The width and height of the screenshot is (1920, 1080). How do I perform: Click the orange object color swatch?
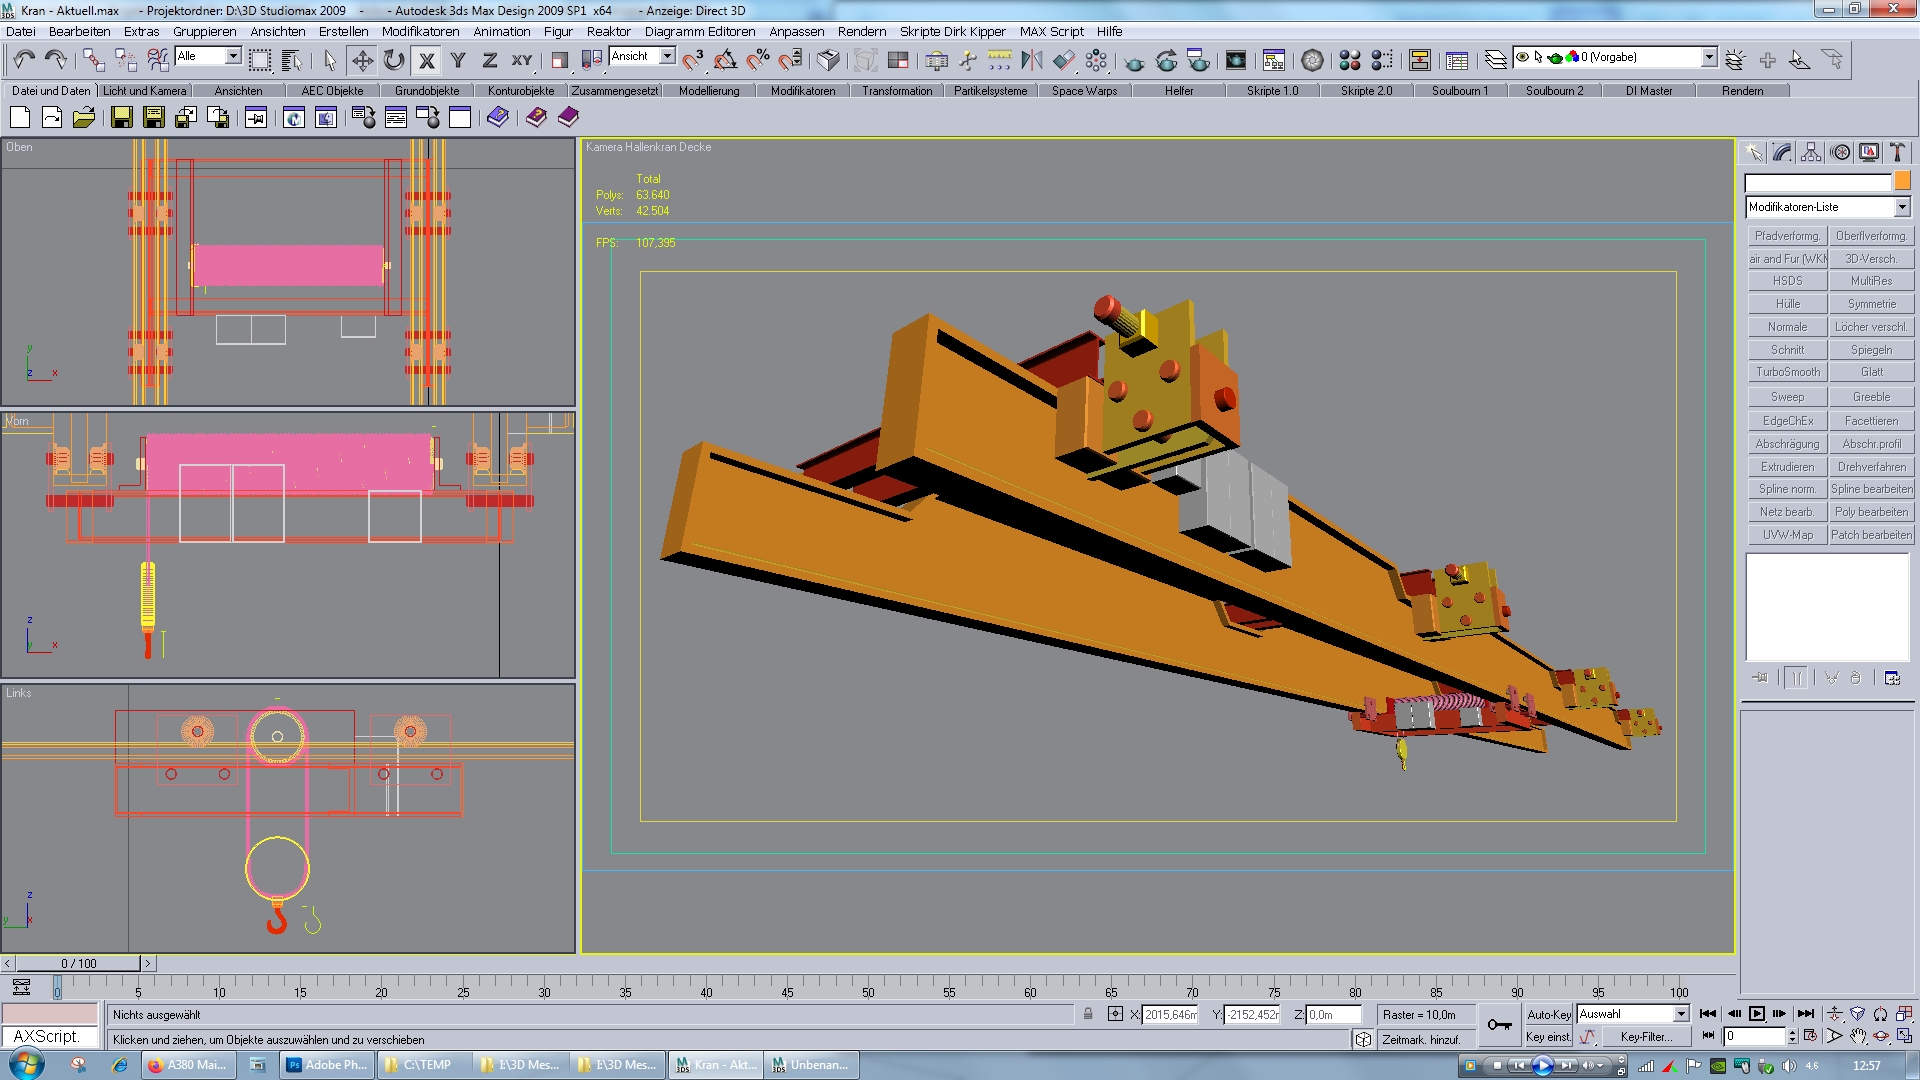click(1902, 182)
